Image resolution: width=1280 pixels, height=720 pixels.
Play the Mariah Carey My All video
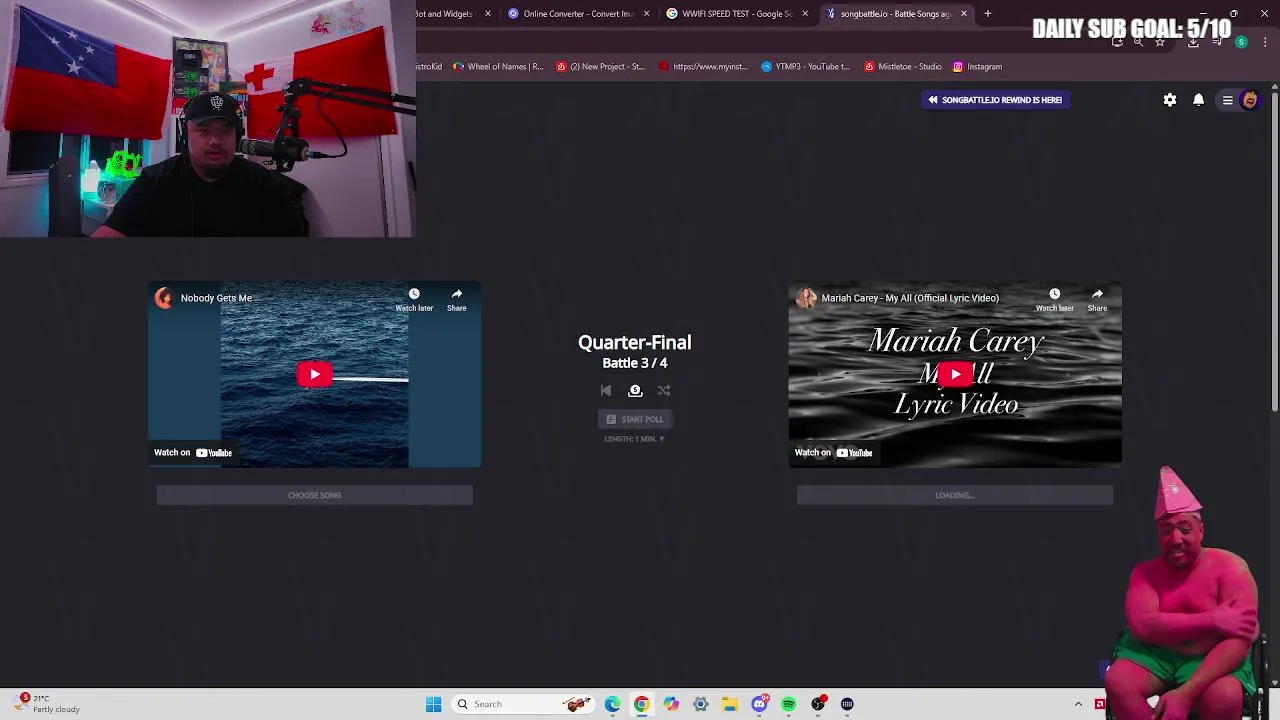955,374
